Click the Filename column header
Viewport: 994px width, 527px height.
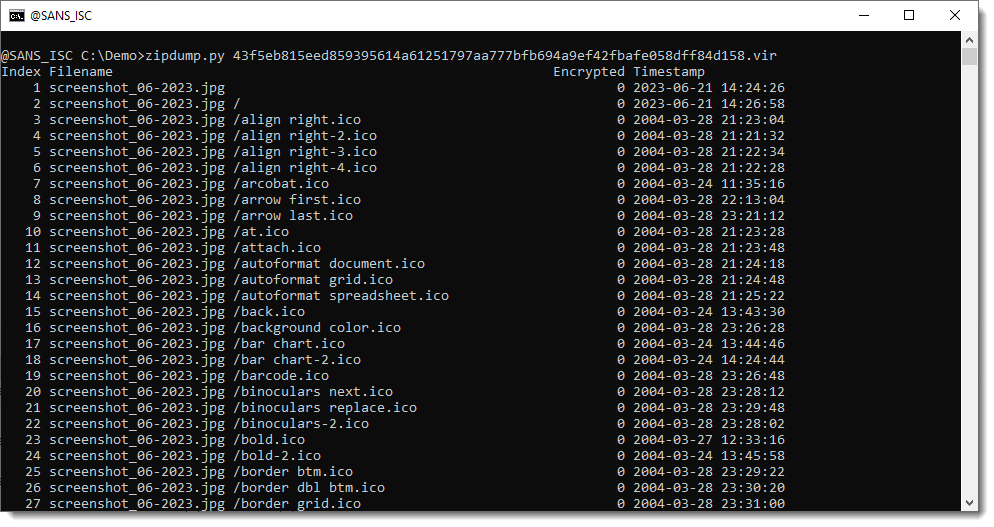click(x=81, y=72)
